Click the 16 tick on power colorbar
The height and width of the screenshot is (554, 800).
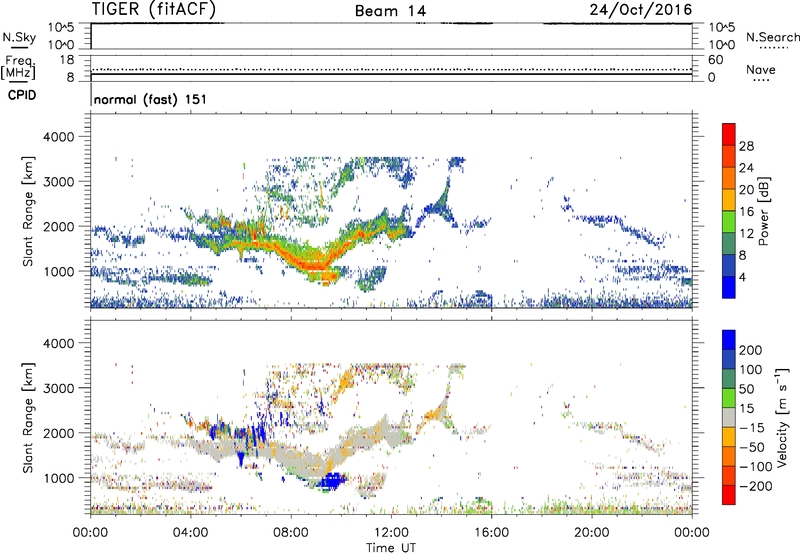[746, 212]
